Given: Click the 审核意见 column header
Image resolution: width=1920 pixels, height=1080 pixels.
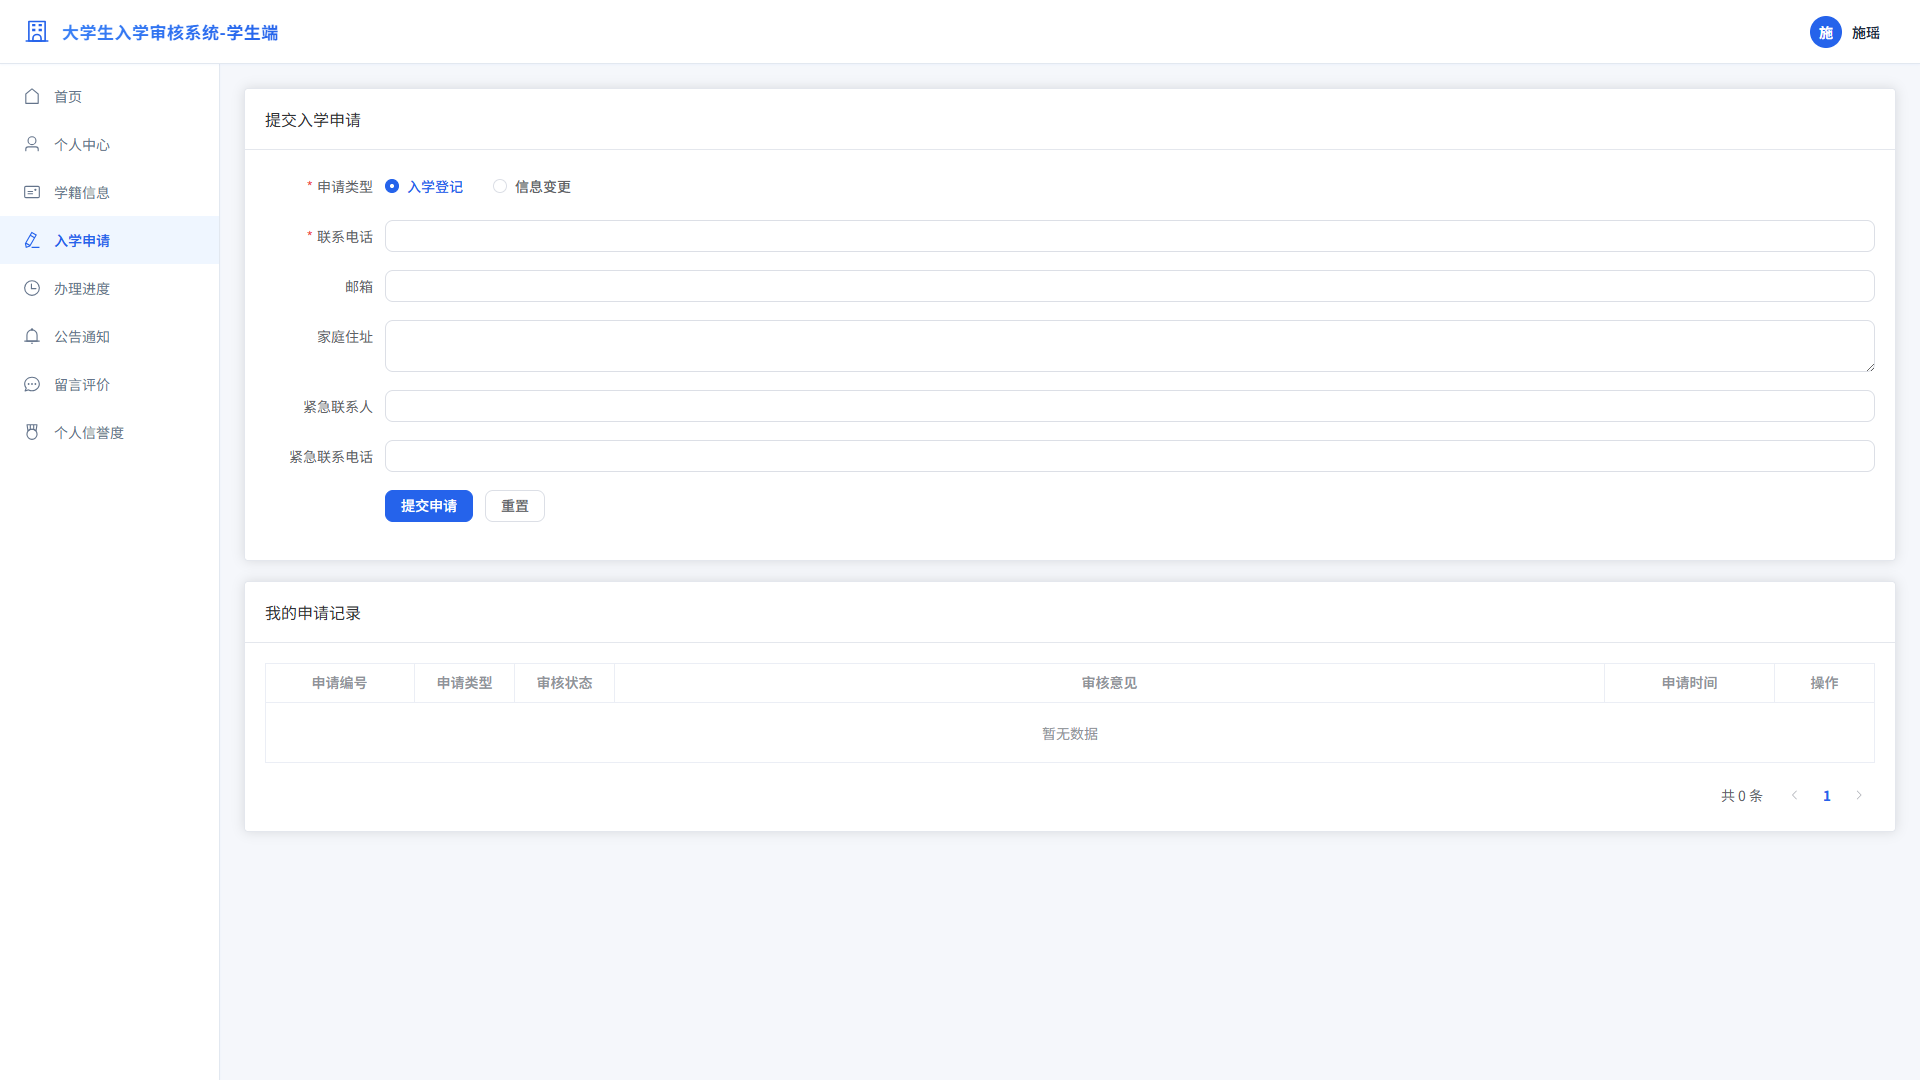Looking at the screenshot, I should point(1110,683).
